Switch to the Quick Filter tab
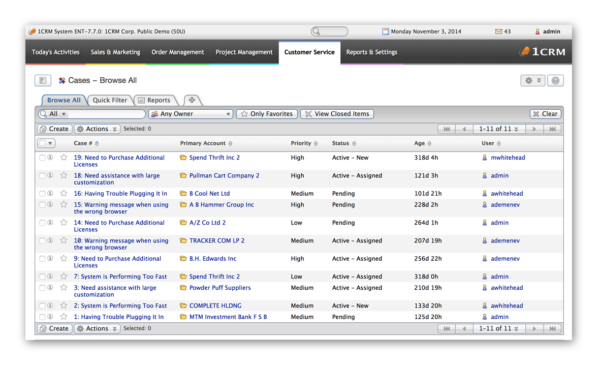The width and height of the screenshot is (600, 366). pyautogui.click(x=110, y=100)
